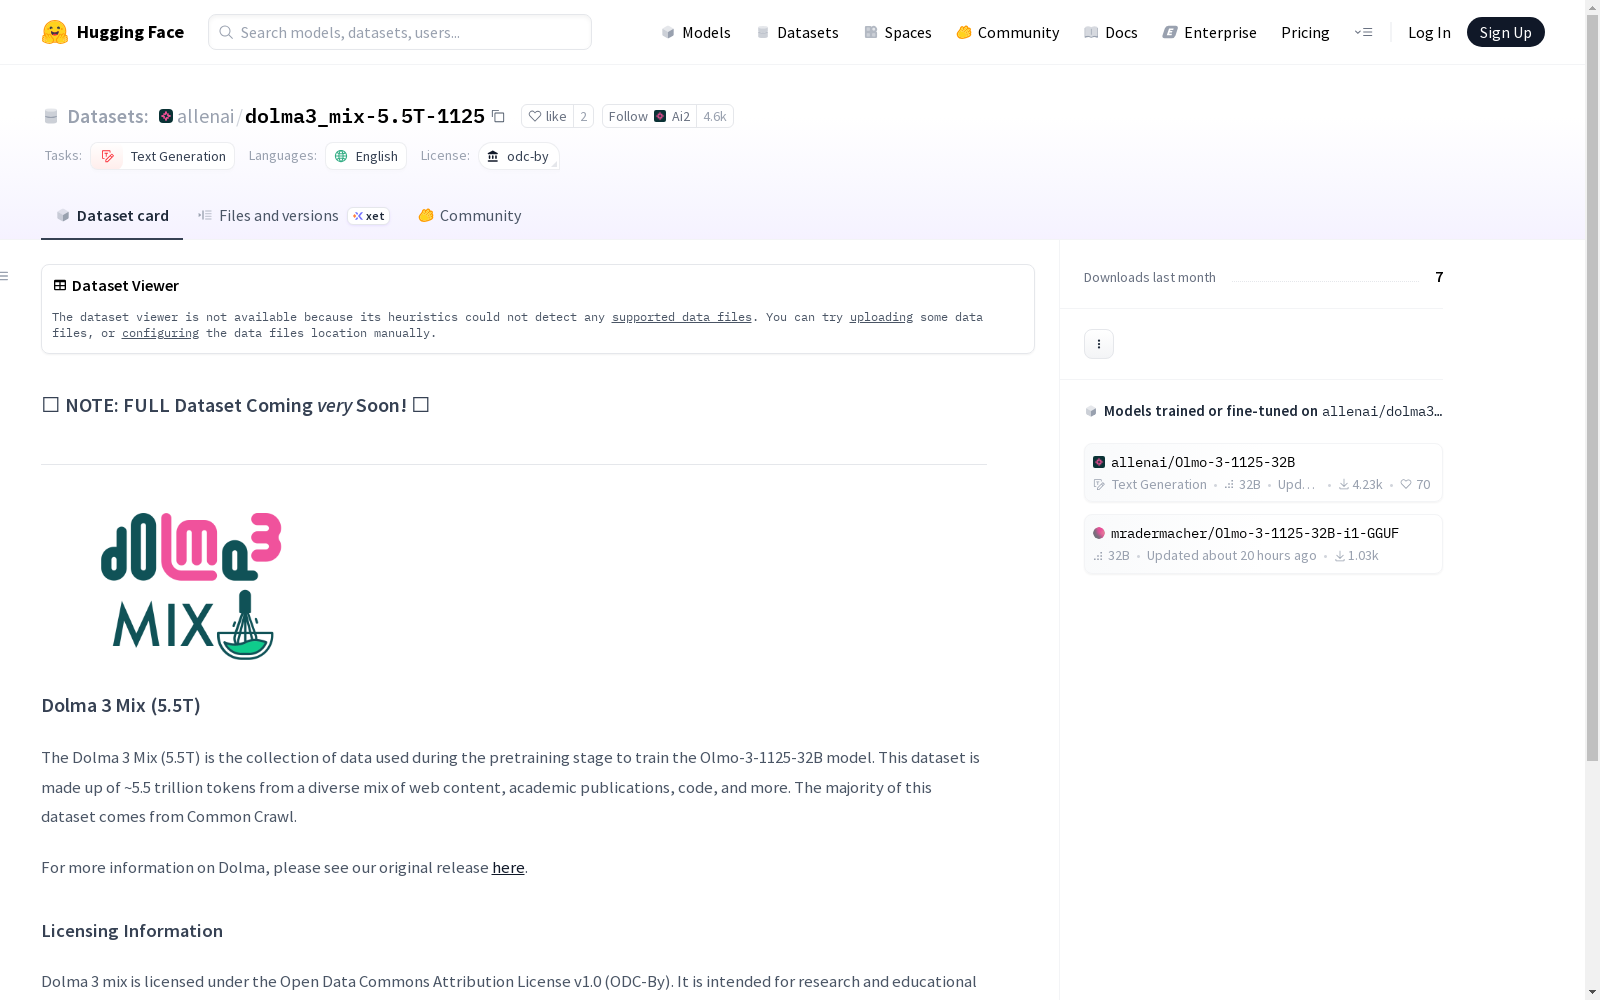Open the left-edge table of contents toggle
The image size is (1600, 1000).
[5, 276]
